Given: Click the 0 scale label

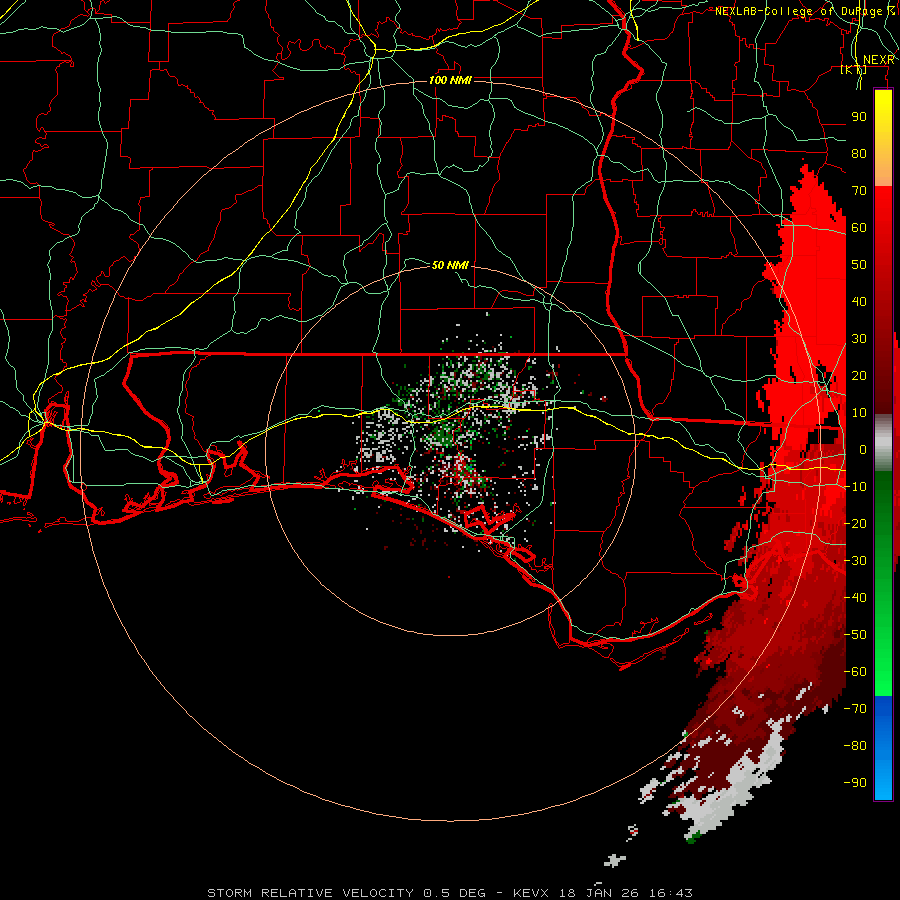Looking at the screenshot, I should 863,449.
